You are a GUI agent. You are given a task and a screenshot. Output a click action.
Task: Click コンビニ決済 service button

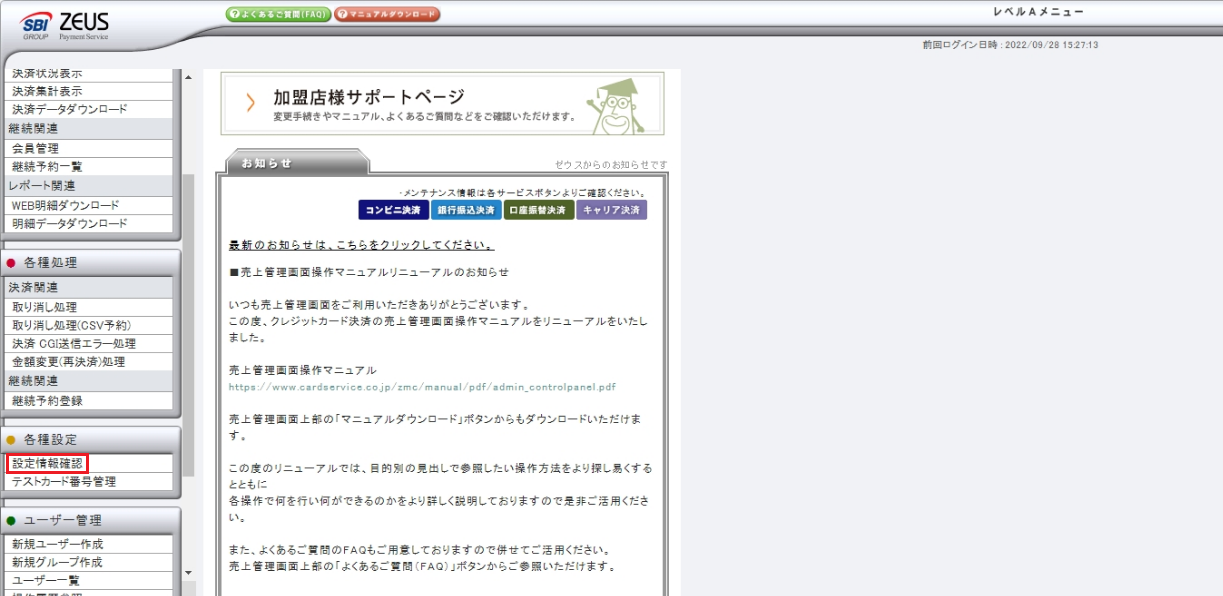393,210
